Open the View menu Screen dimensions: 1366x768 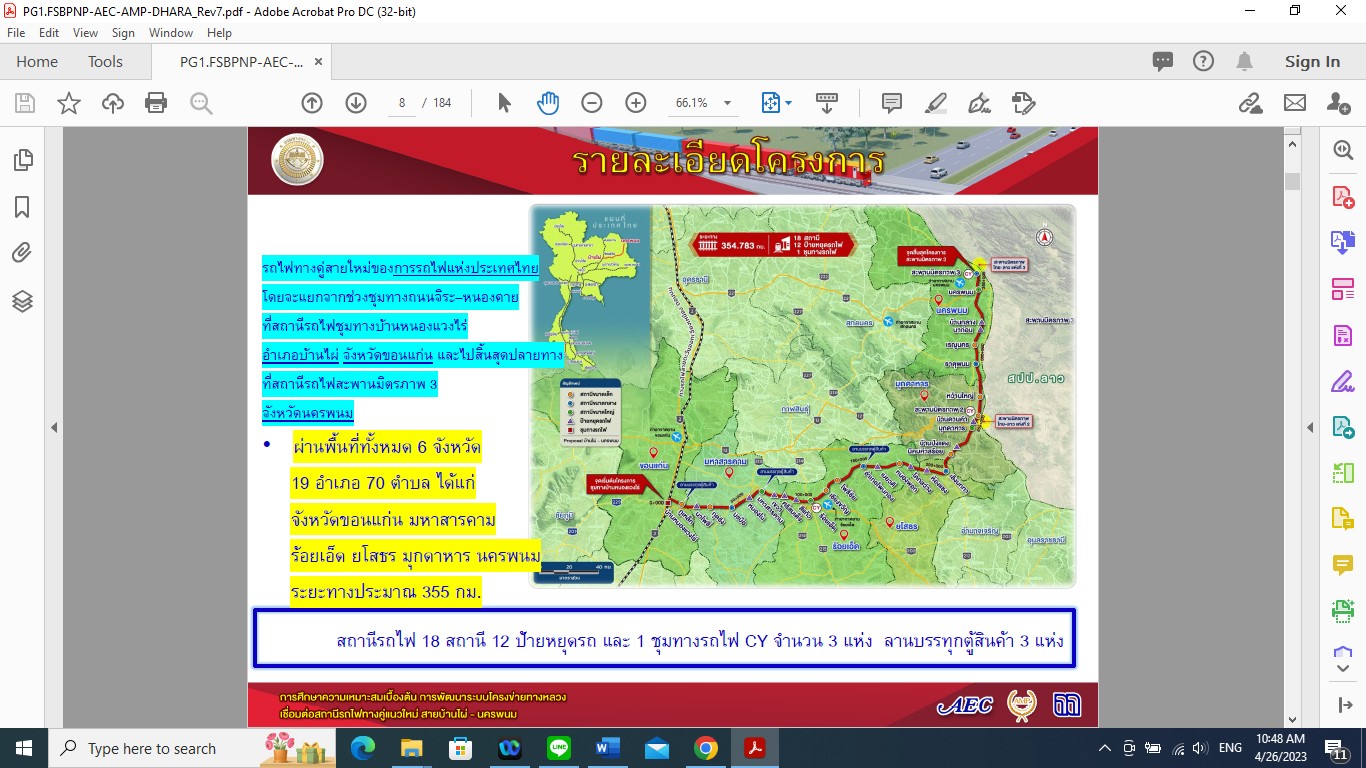(x=85, y=33)
